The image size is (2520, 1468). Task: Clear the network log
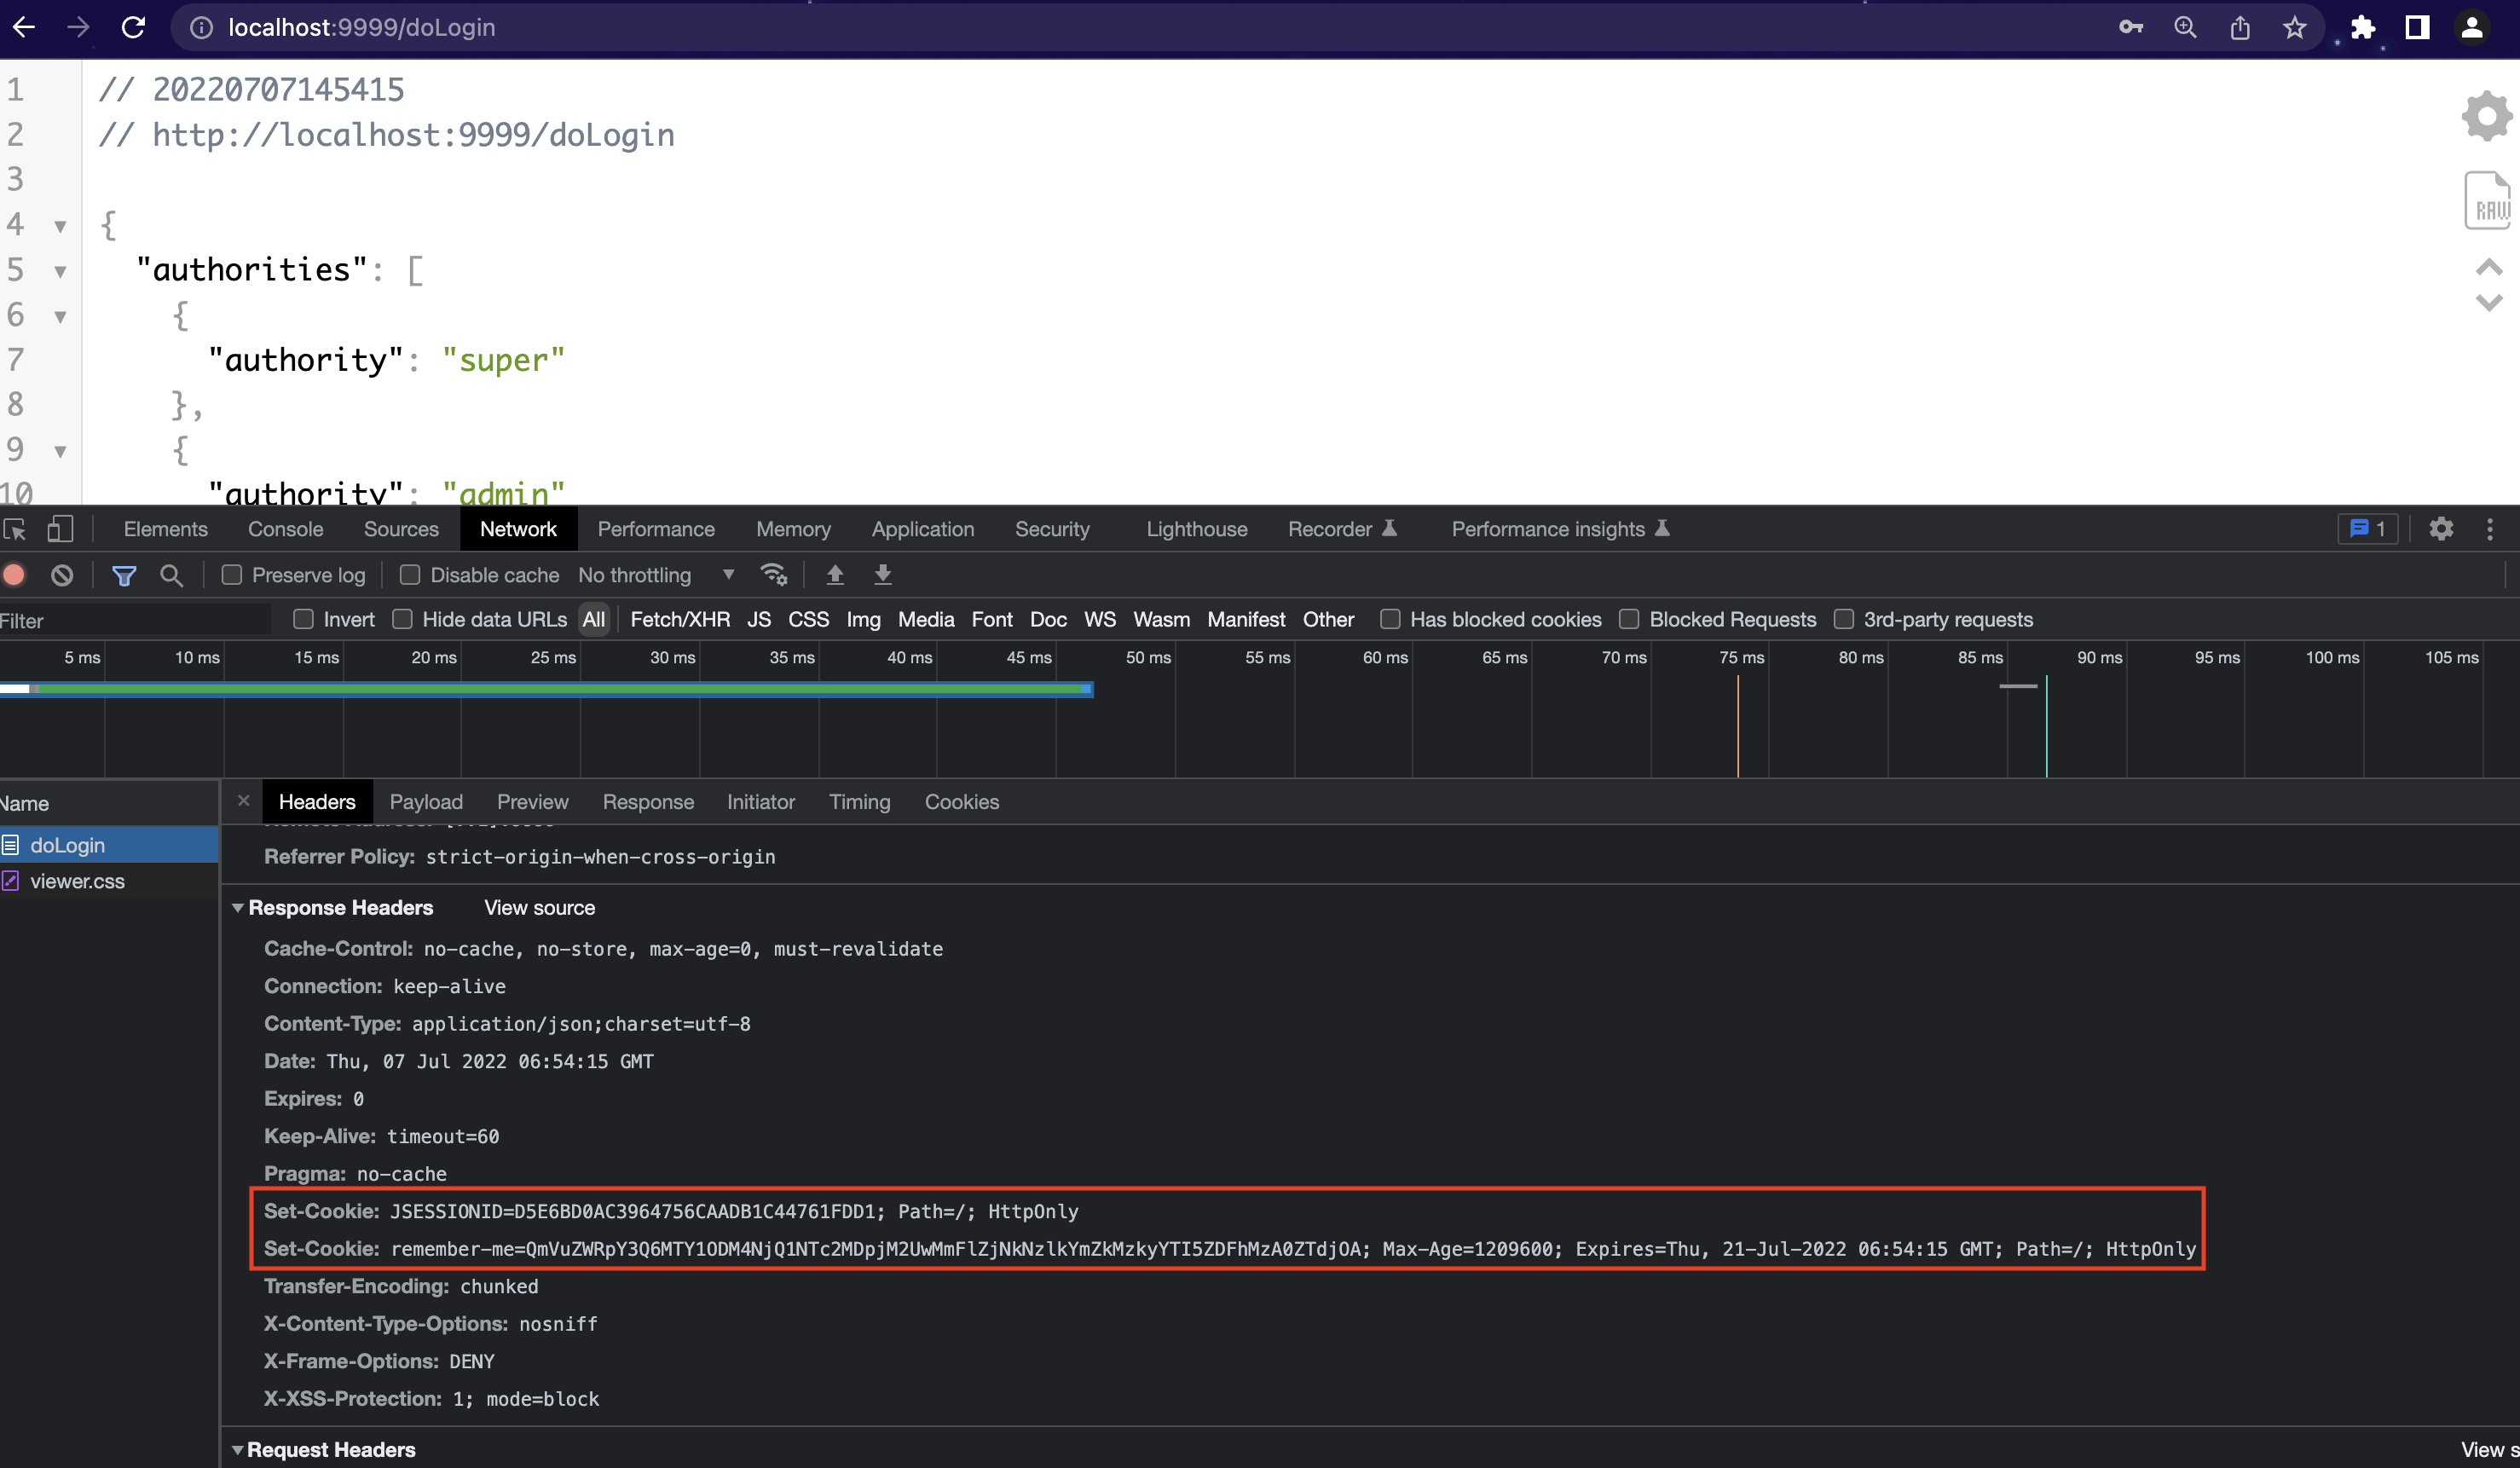(62, 575)
